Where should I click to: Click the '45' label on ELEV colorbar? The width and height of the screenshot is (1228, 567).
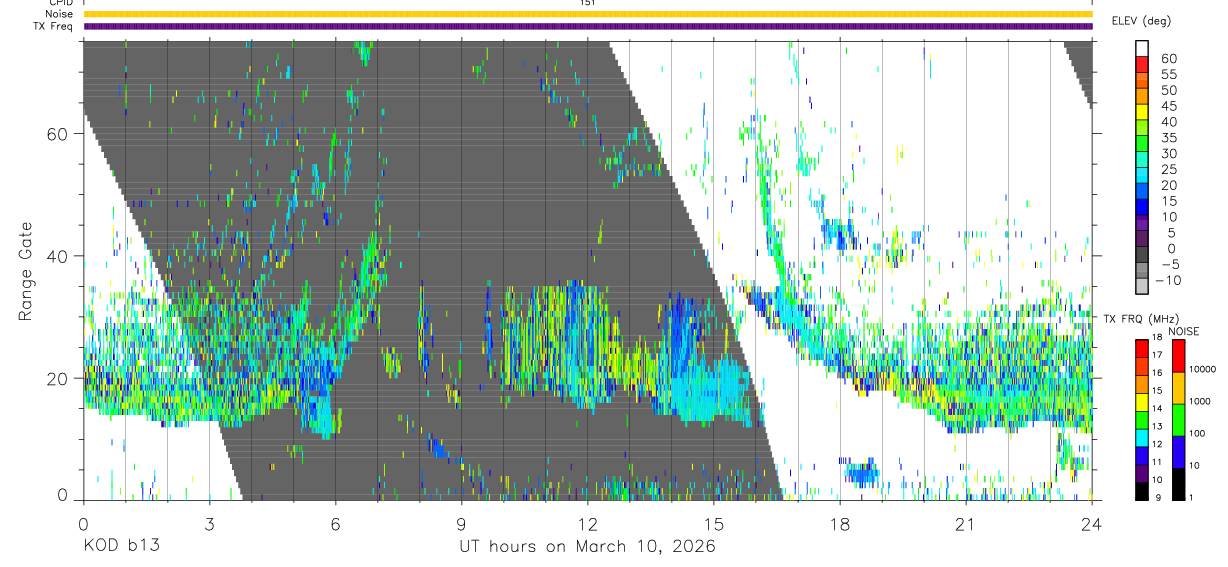point(1169,106)
